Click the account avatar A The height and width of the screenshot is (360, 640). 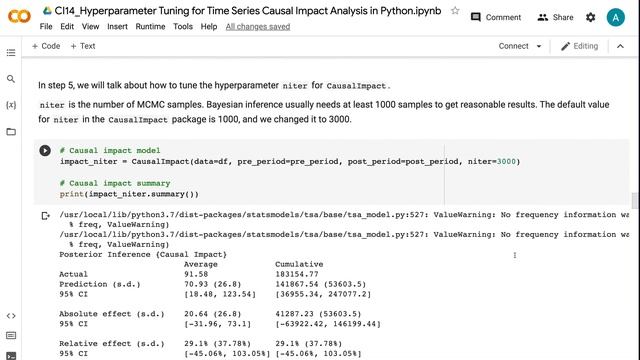click(x=615, y=18)
